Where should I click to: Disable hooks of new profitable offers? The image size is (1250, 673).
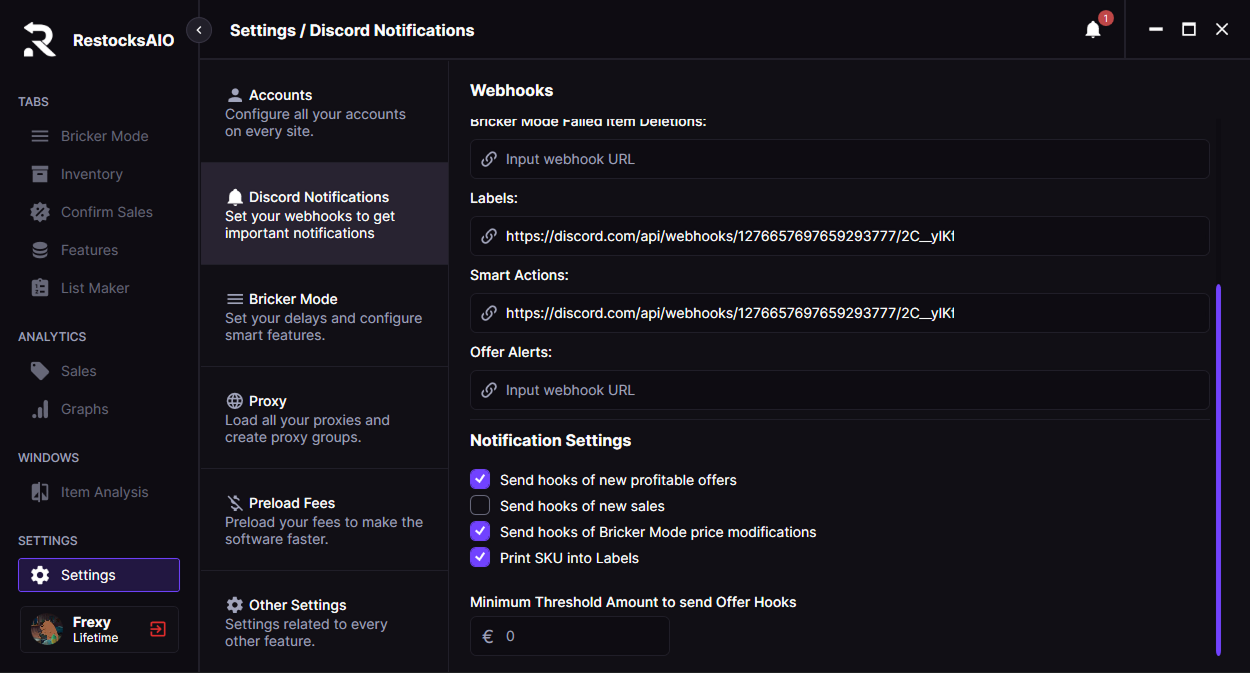480,480
